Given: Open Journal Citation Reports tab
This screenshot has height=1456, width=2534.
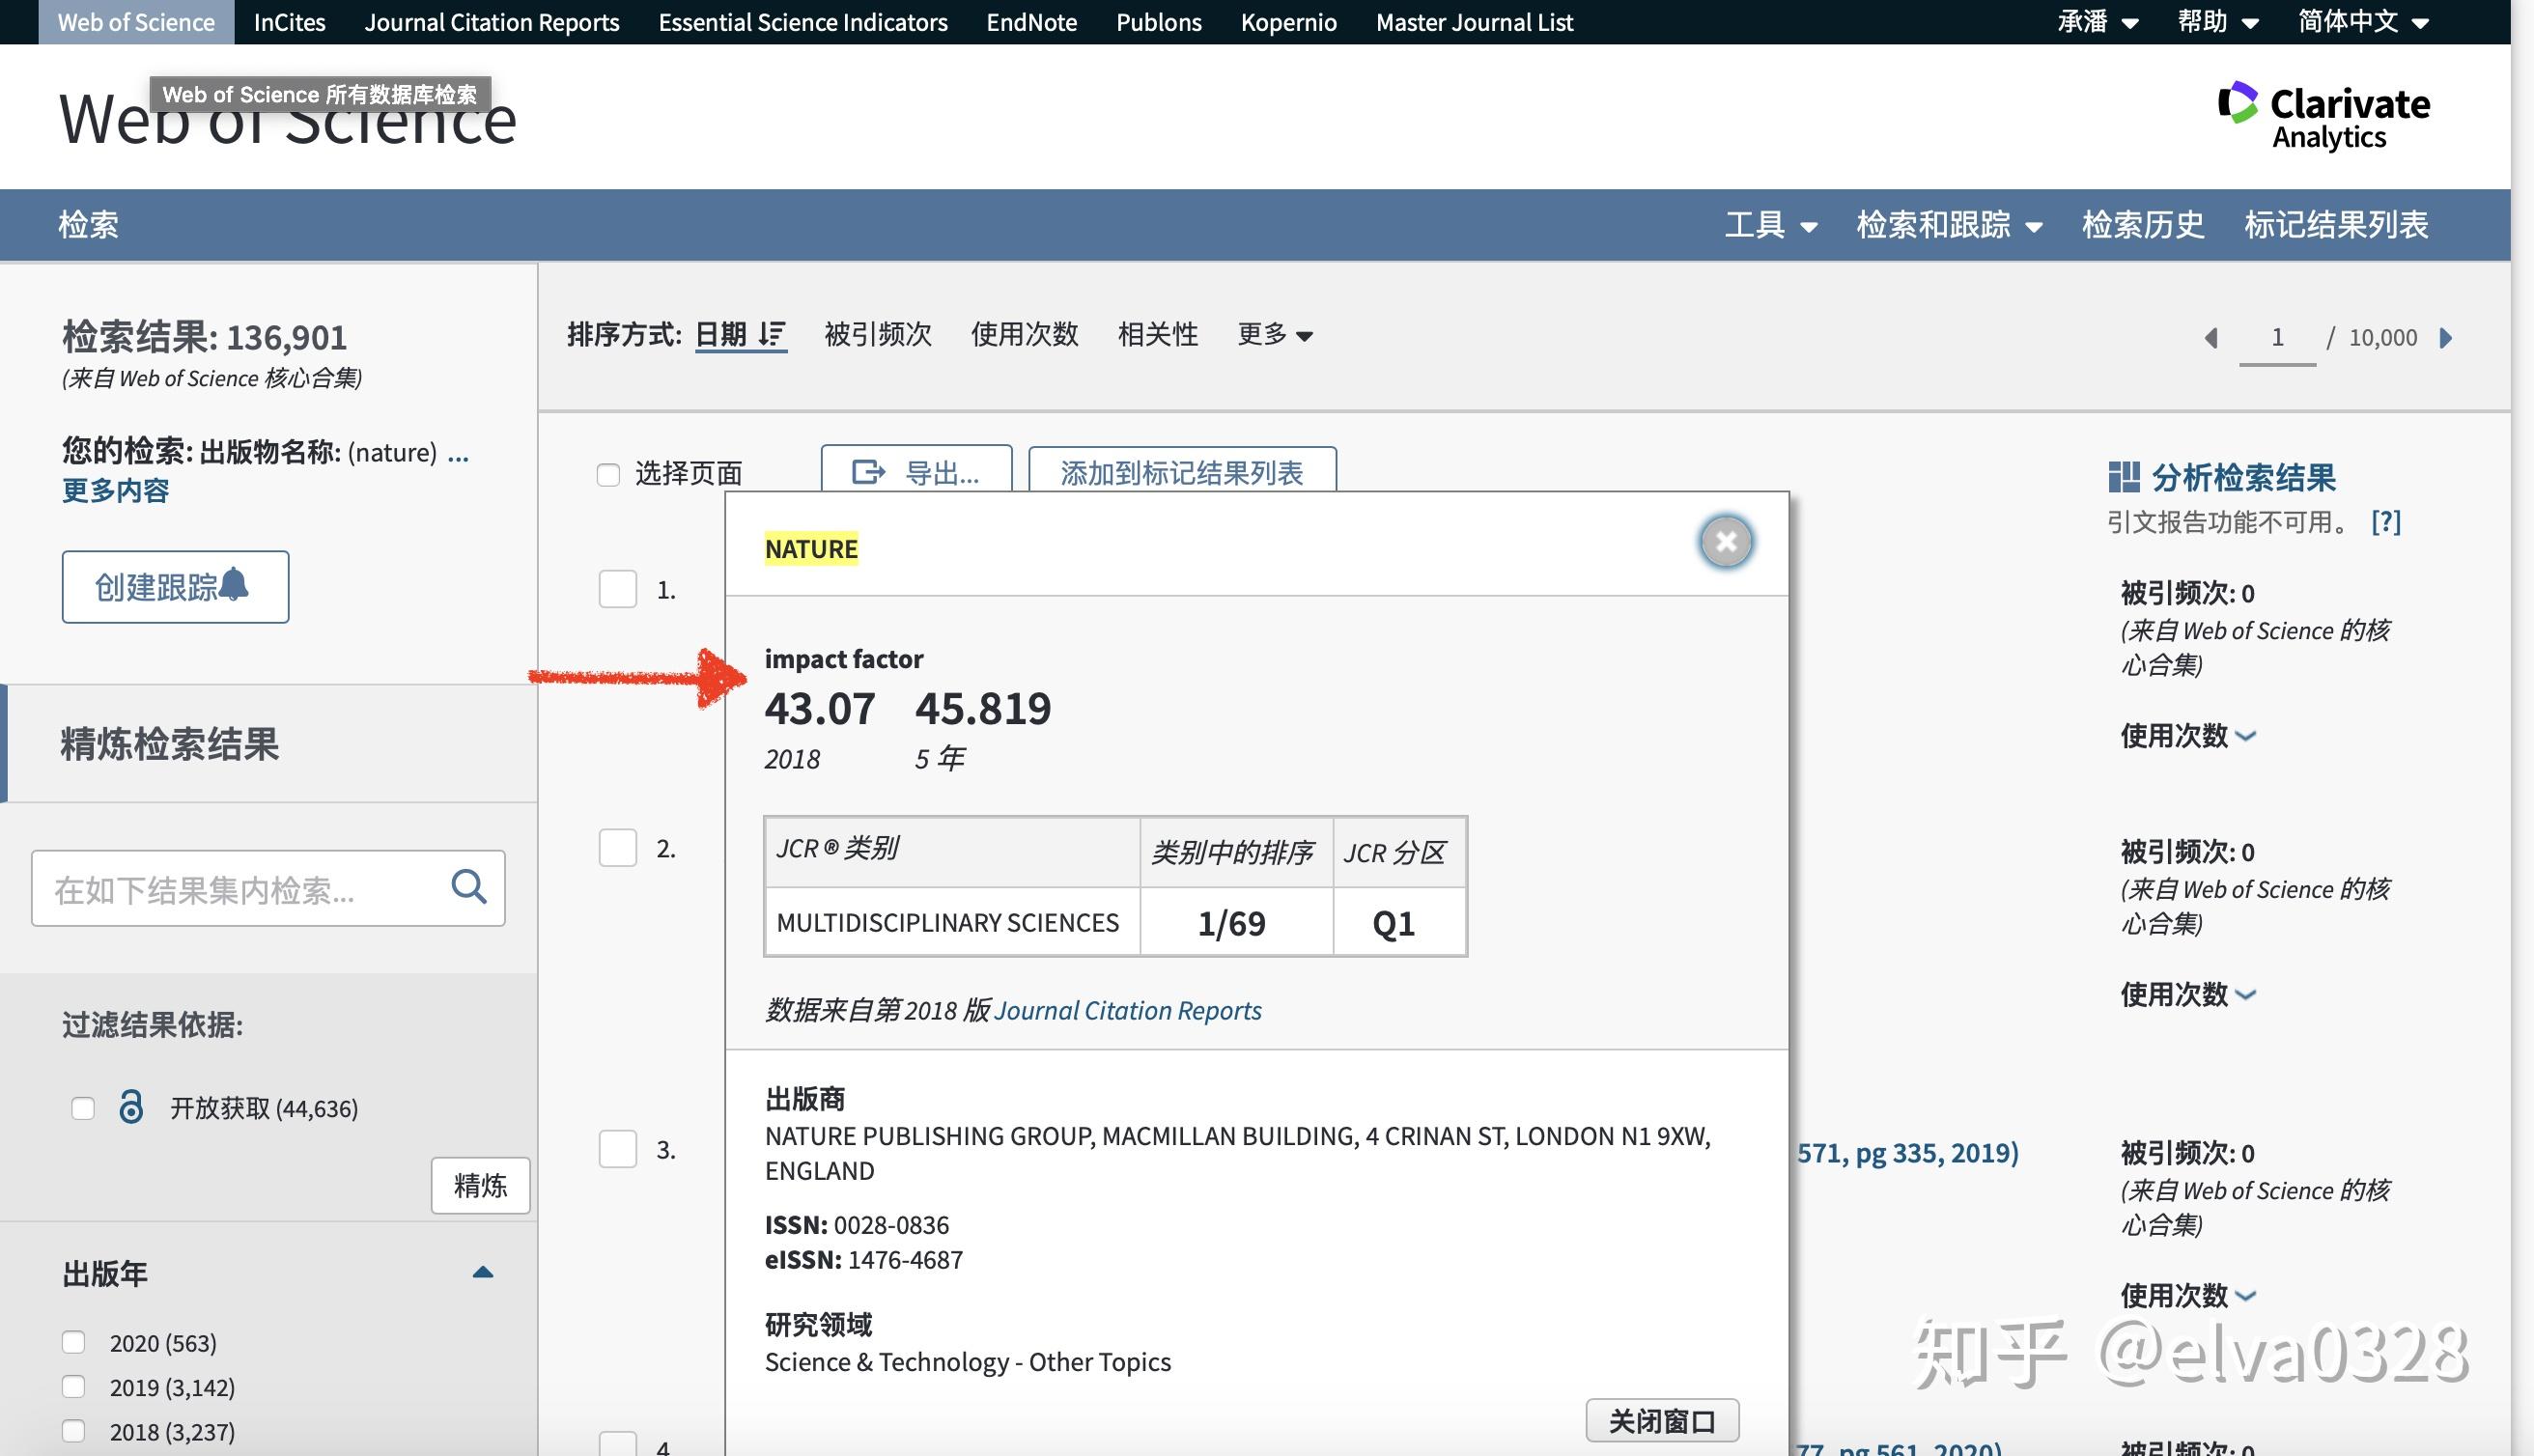Looking at the screenshot, I should [x=492, y=22].
